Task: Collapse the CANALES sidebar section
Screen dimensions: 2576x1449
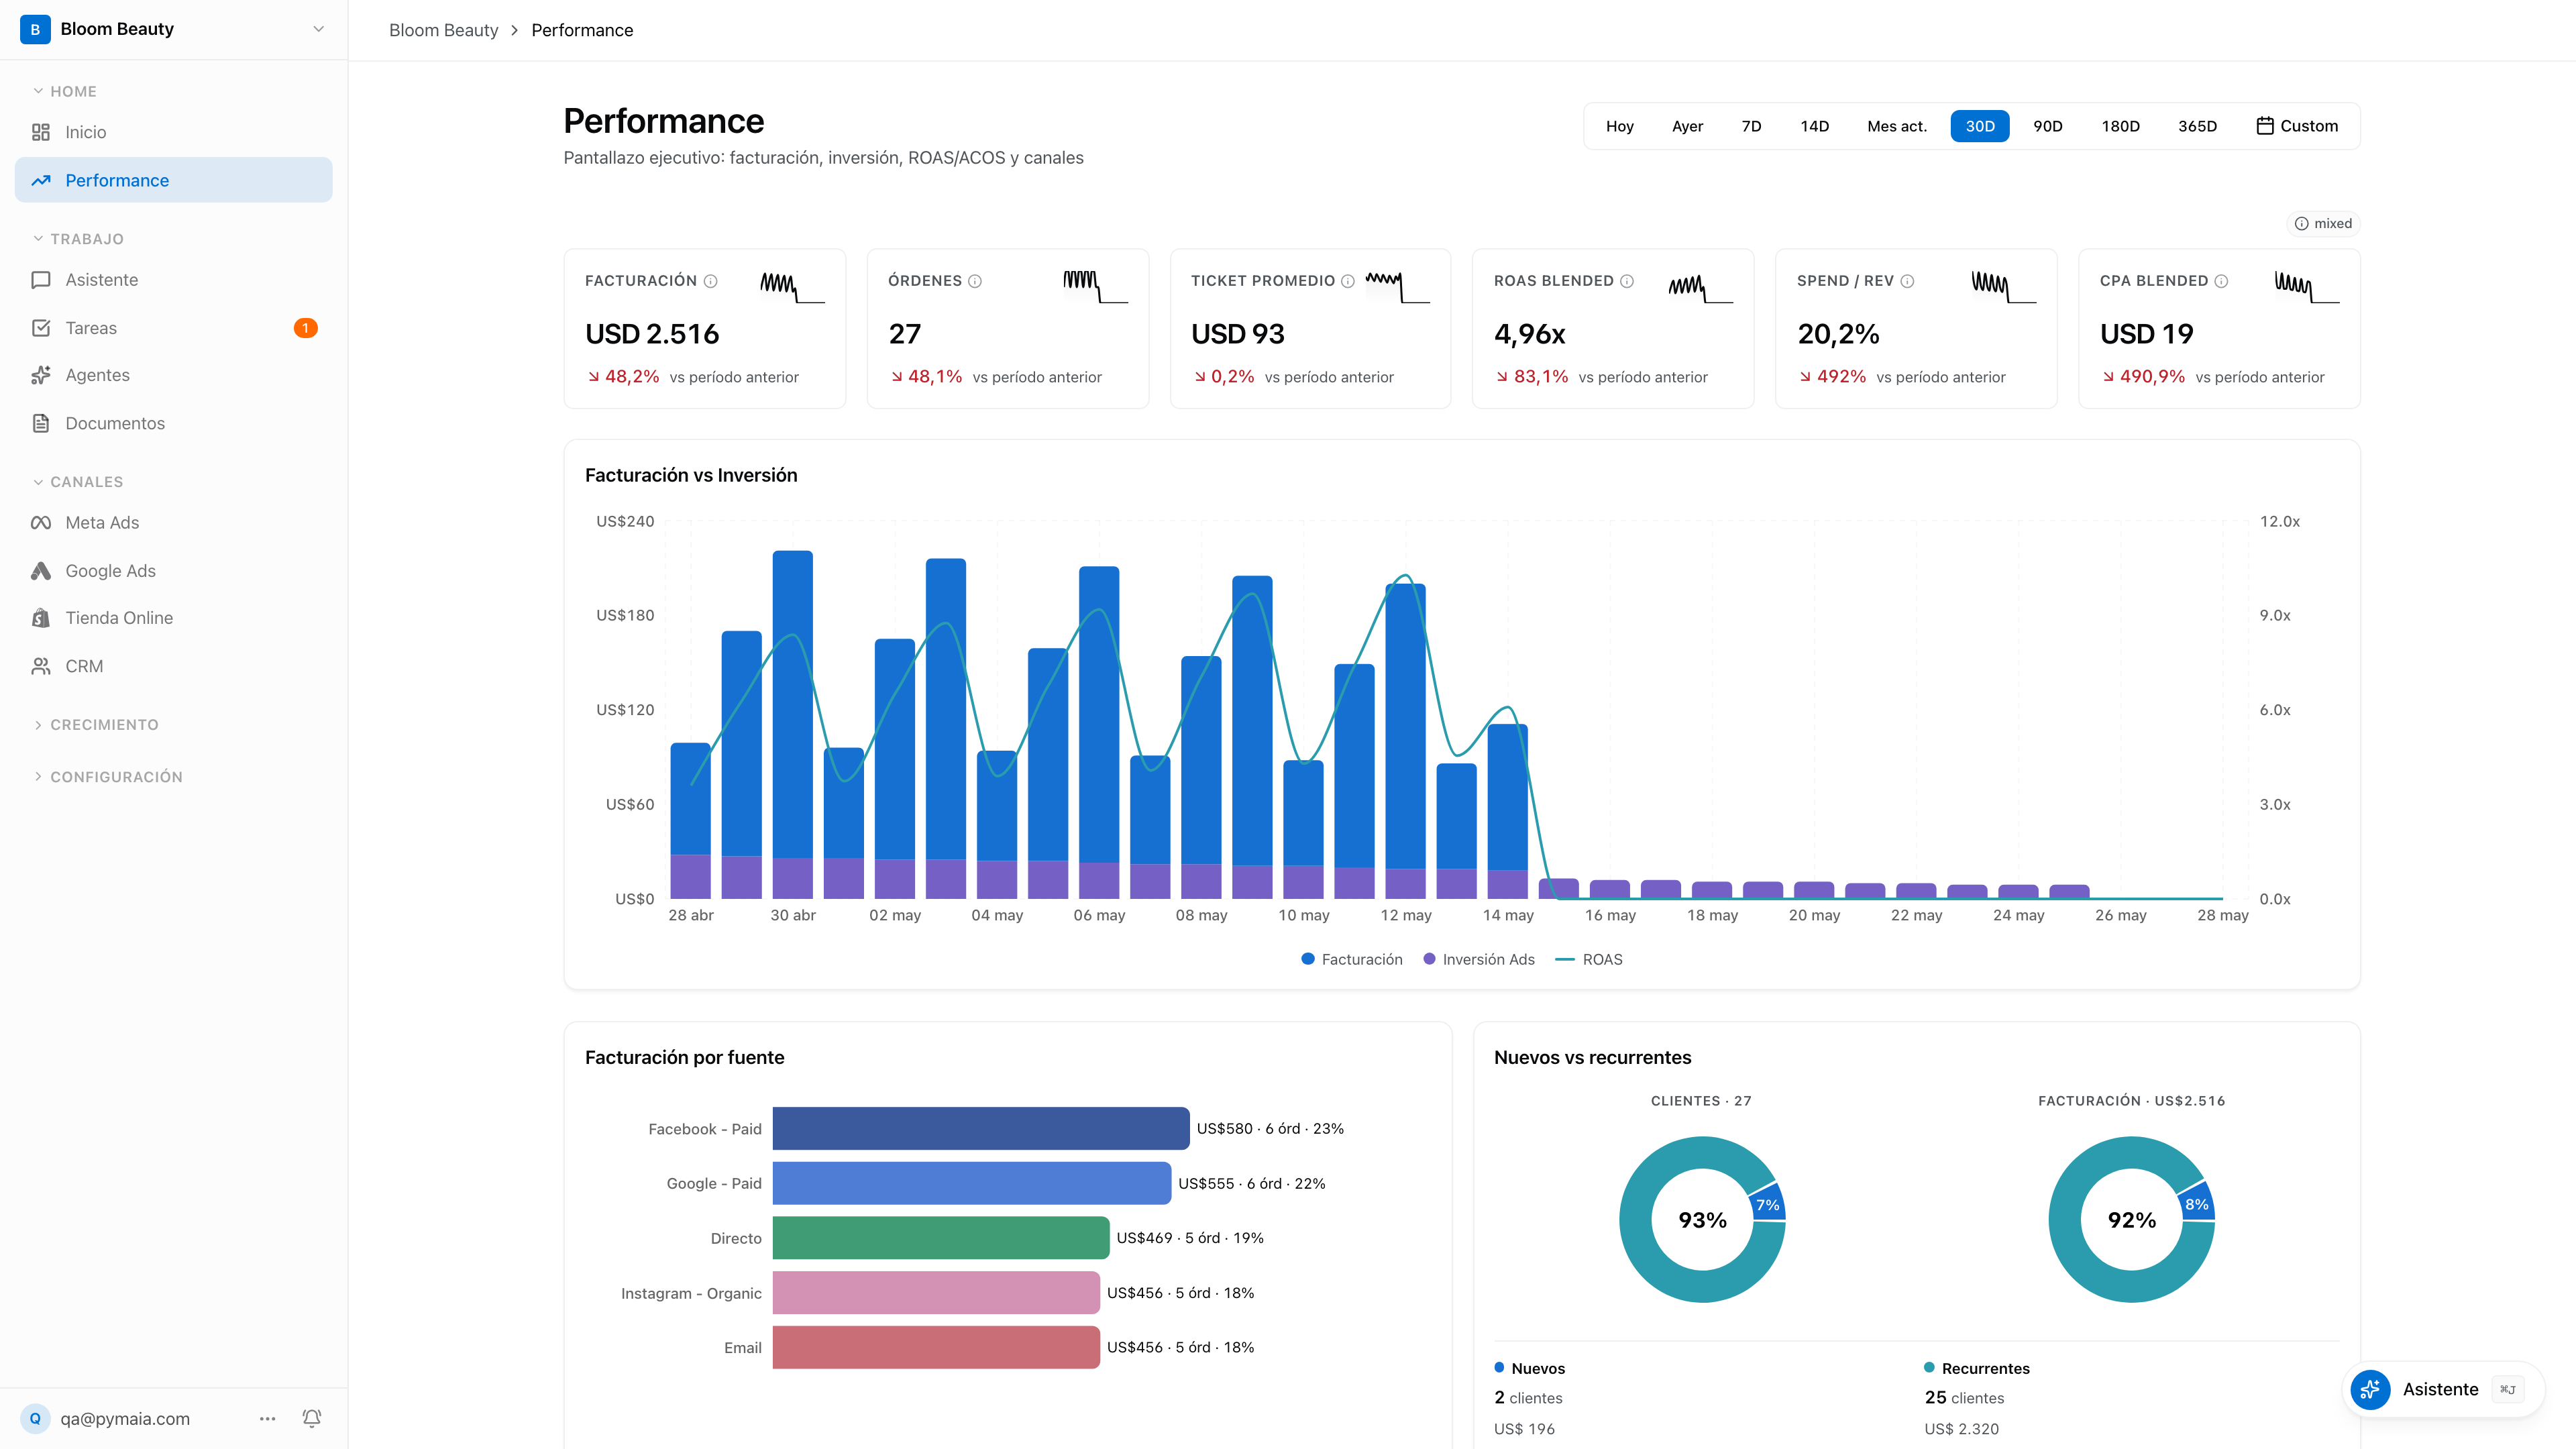Action: (78, 482)
